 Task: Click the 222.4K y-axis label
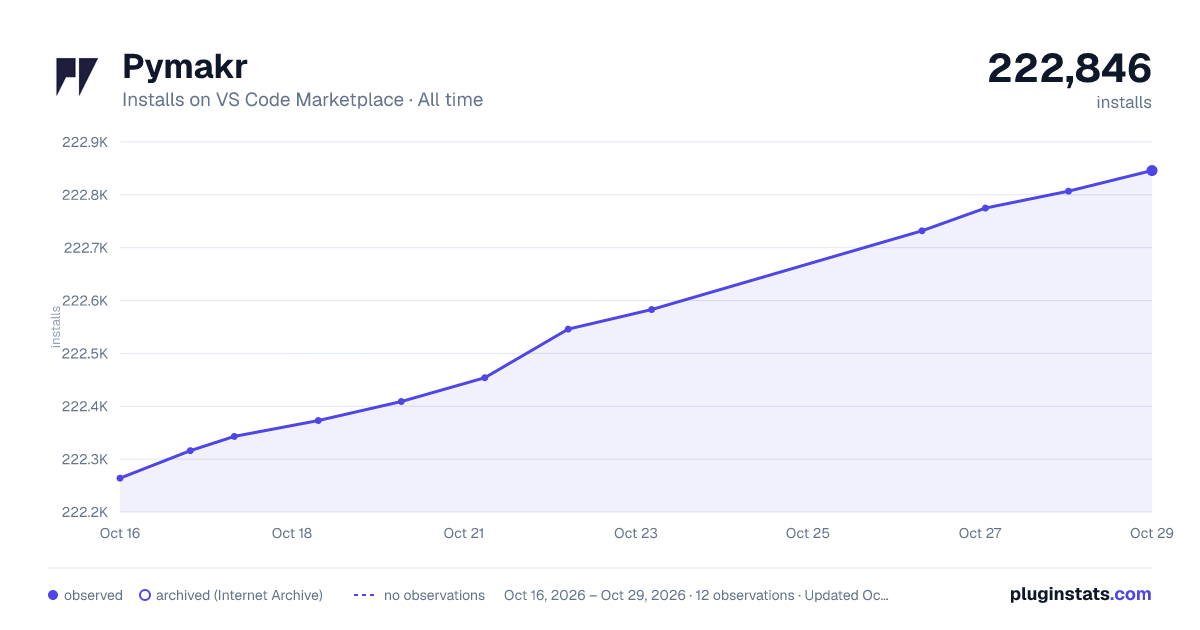85,407
